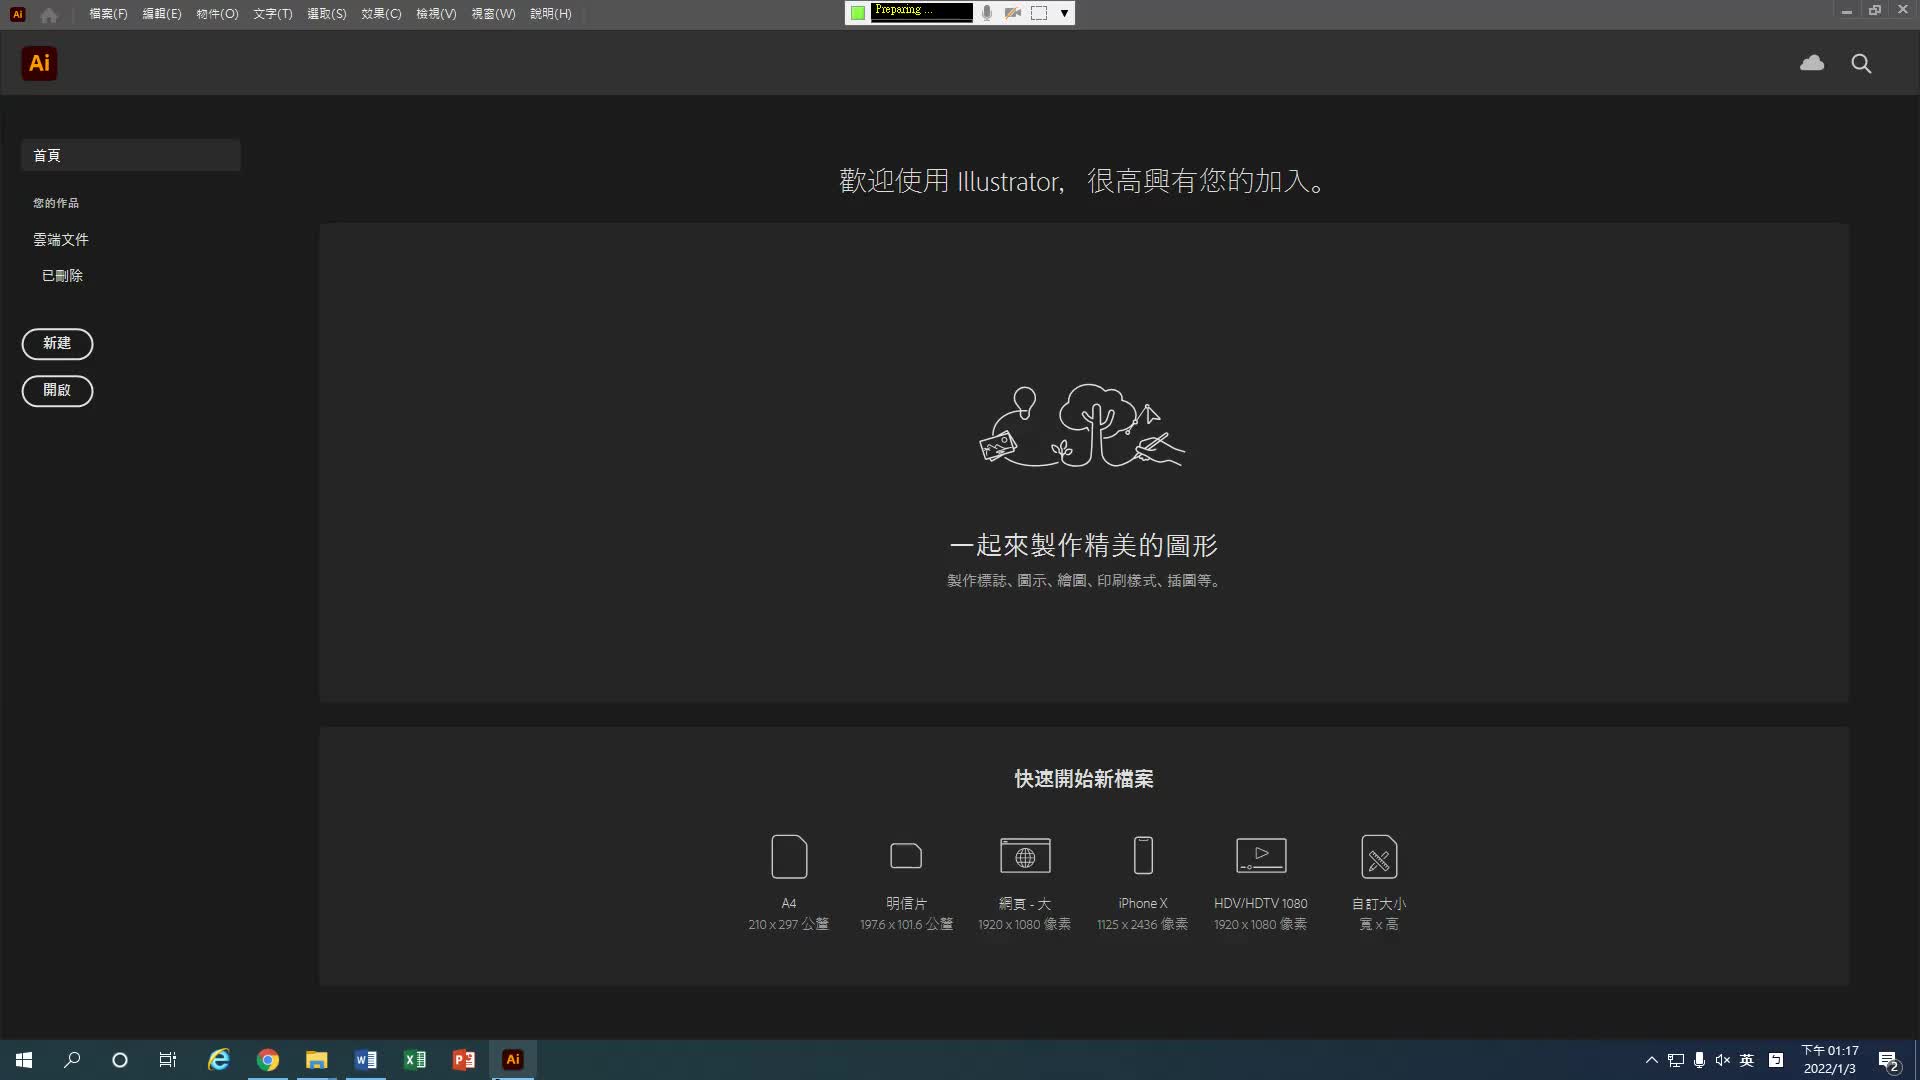The height and width of the screenshot is (1080, 1920).
Task: Open the 物件(O) menu
Action: tap(217, 14)
